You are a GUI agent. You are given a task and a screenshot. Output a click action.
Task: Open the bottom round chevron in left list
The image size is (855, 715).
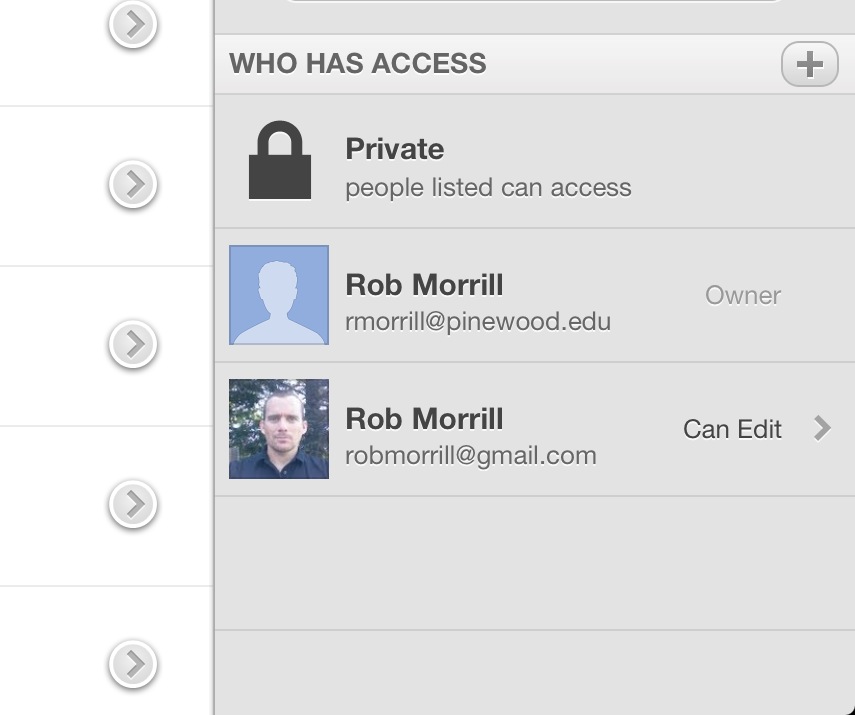(133, 664)
